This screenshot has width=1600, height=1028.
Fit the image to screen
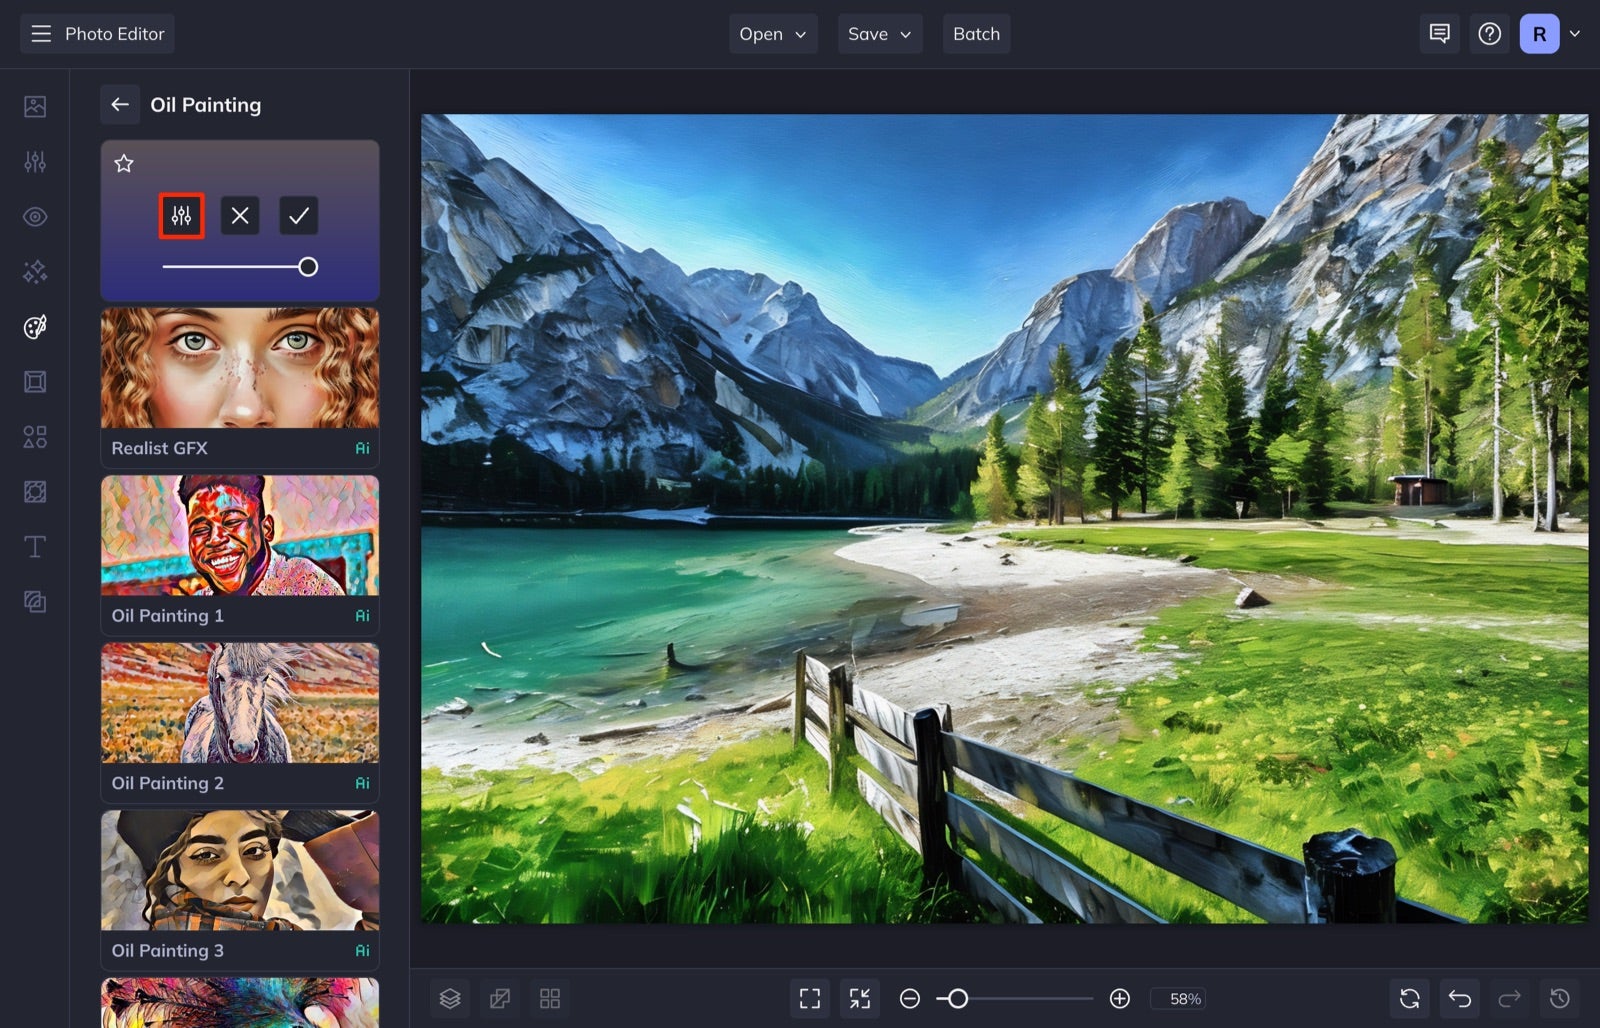click(809, 997)
